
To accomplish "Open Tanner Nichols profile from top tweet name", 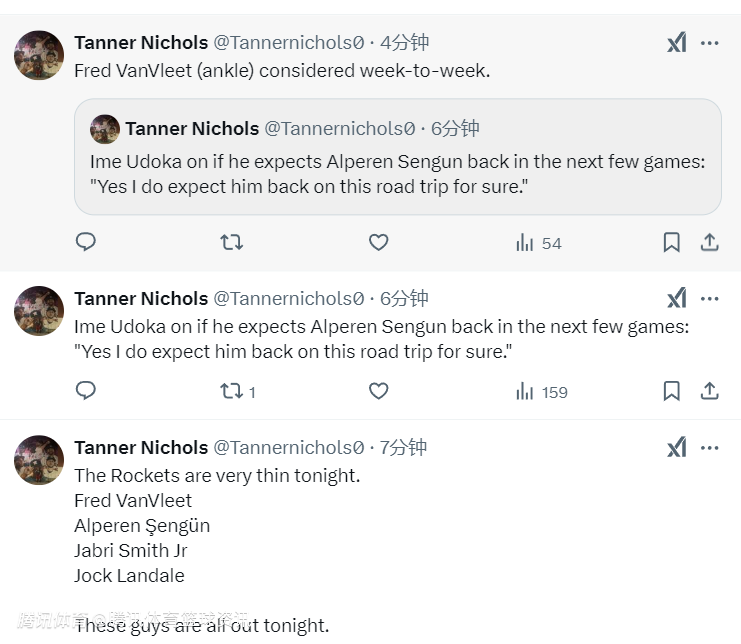I will pyautogui.click(x=141, y=43).
